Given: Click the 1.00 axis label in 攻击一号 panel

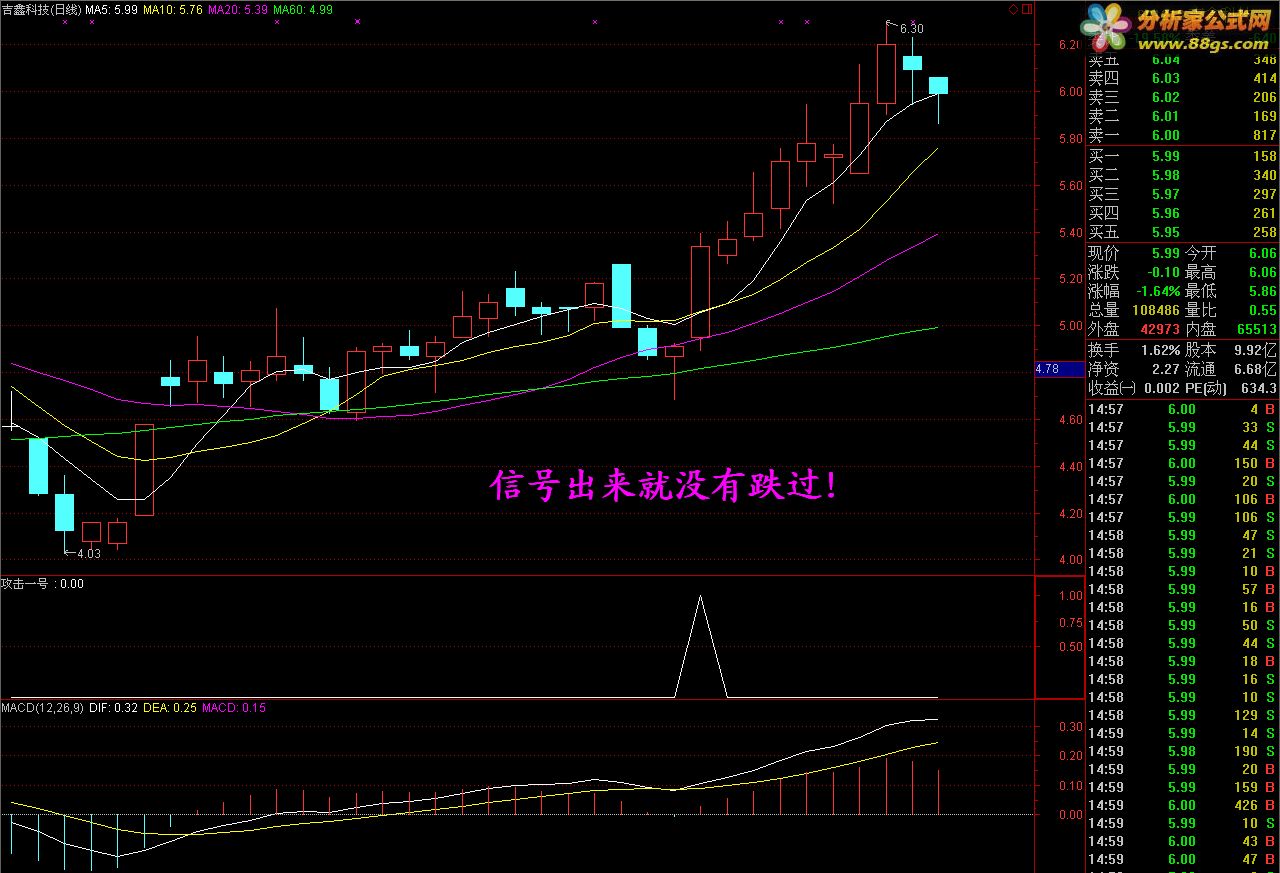Looking at the screenshot, I should click(1069, 595).
